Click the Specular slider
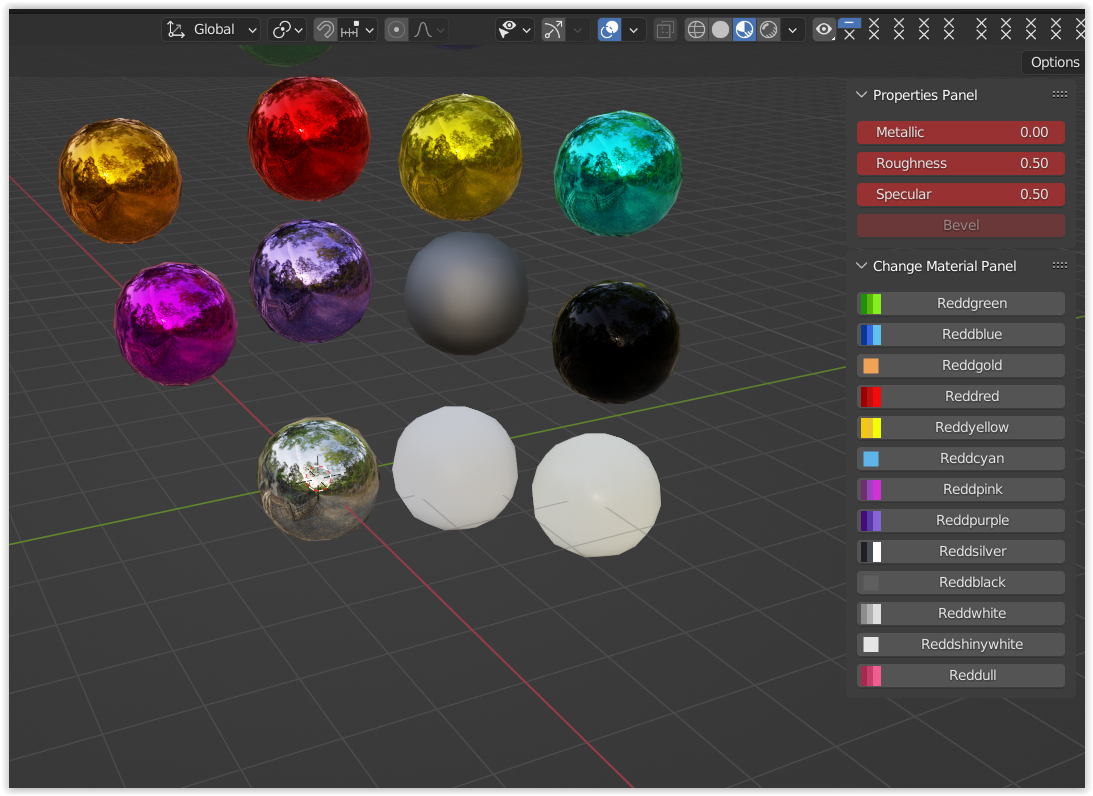 (961, 194)
